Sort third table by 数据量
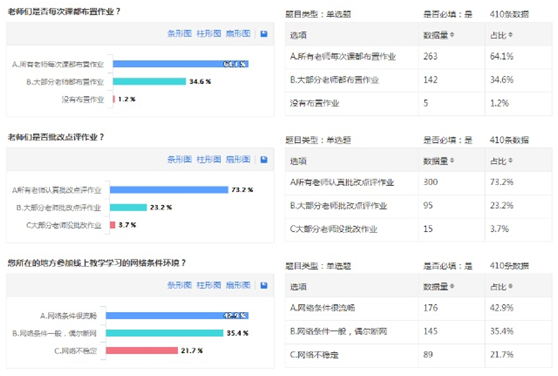Screen dimensions: 558x376 (x=438, y=286)
